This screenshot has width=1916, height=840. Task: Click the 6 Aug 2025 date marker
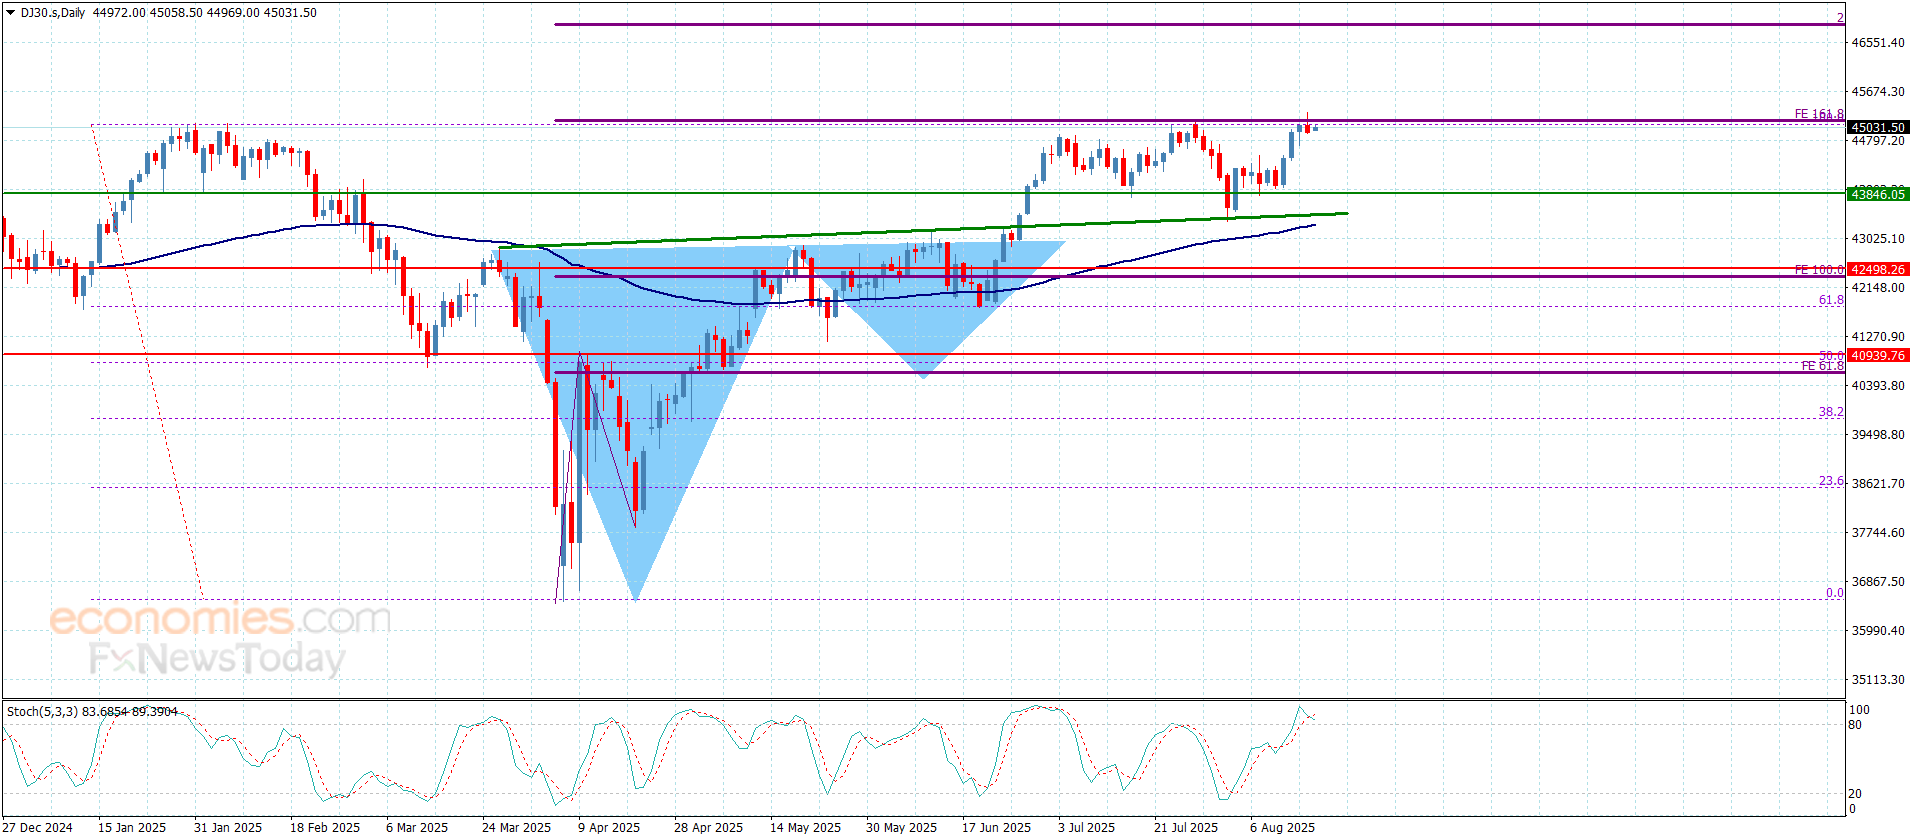pos(1282,827)
